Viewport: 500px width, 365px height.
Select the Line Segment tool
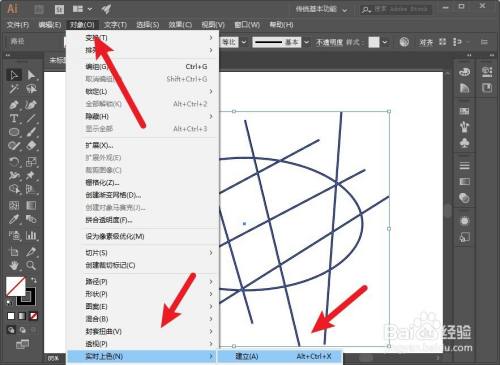tap(31, 118)
